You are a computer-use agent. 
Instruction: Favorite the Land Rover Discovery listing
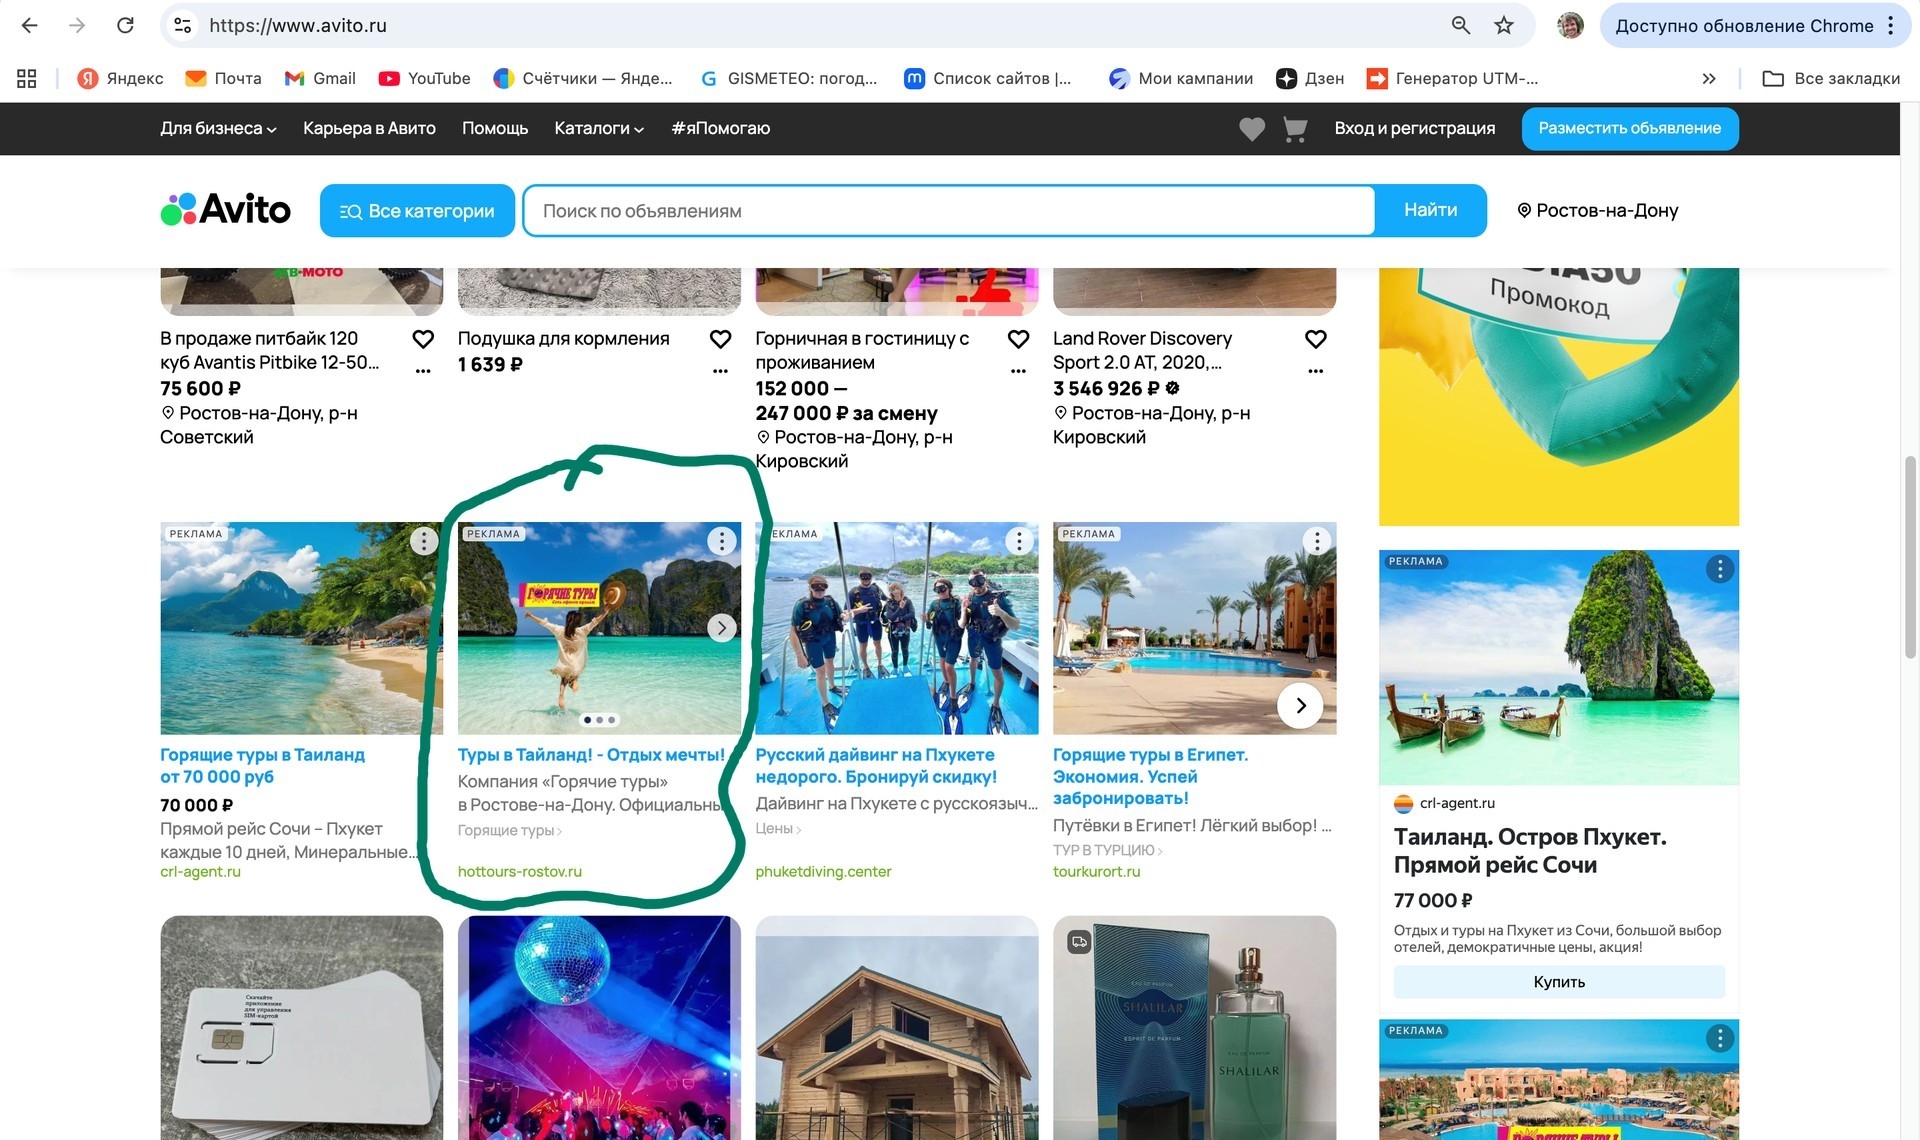1315,340
